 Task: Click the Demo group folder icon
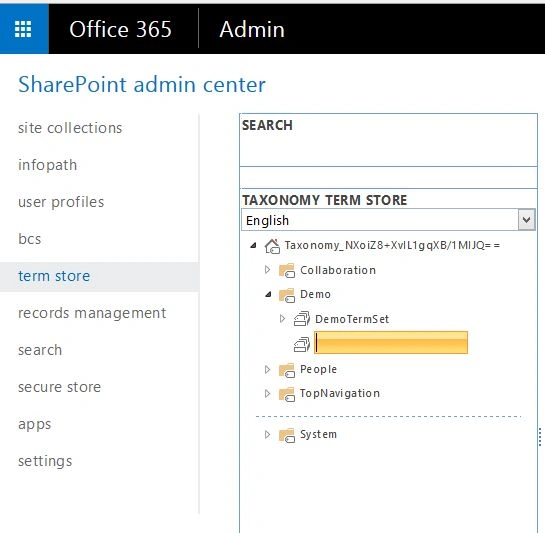coord(287,295)
